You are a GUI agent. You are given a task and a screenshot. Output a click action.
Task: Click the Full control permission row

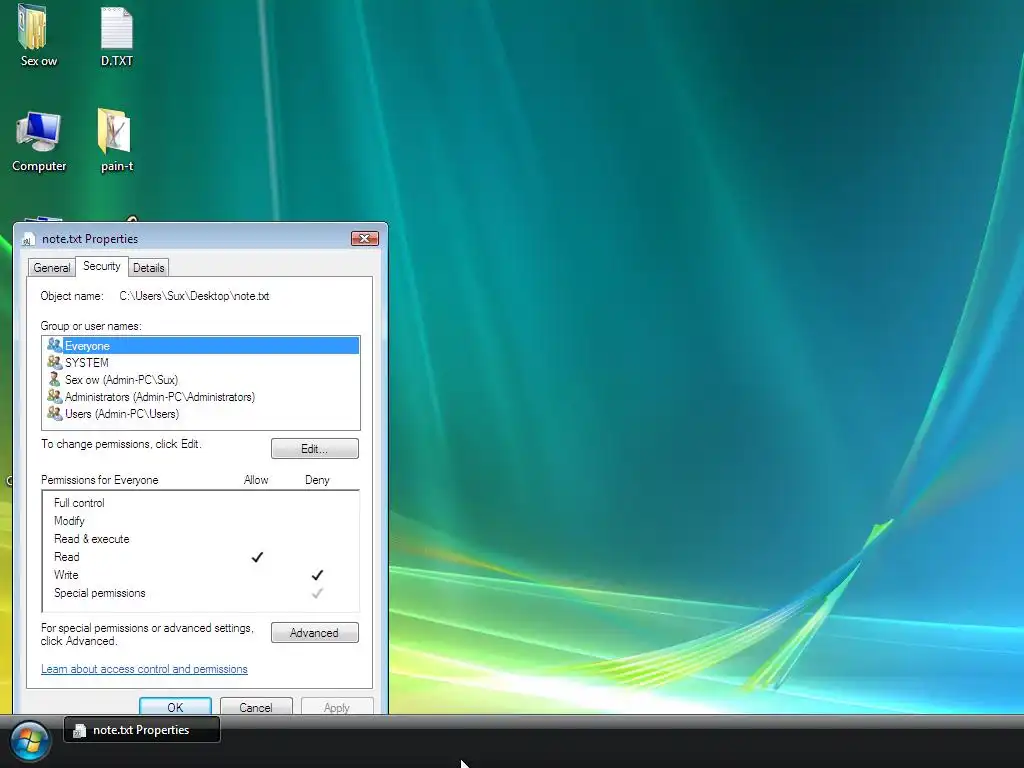(x=201, y=503)
